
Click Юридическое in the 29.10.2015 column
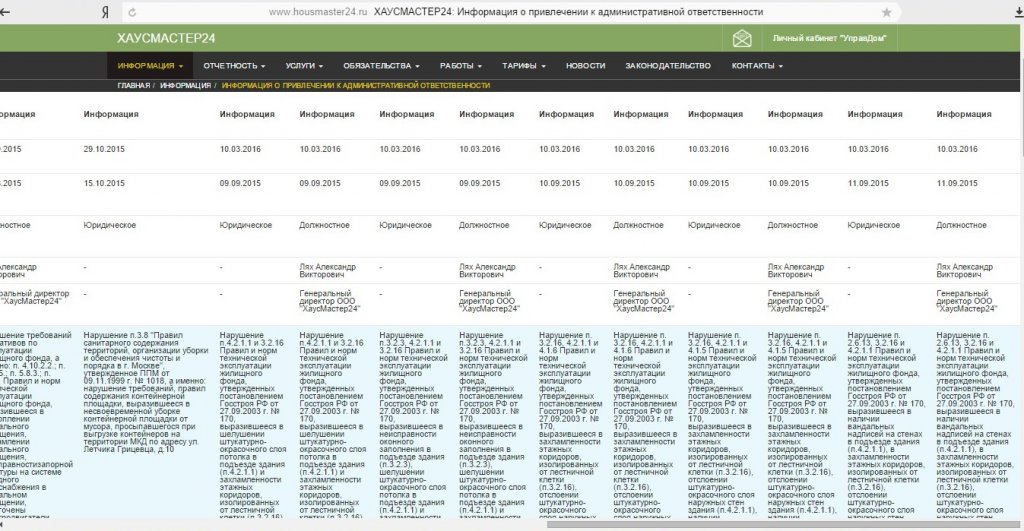coord(110,225)
